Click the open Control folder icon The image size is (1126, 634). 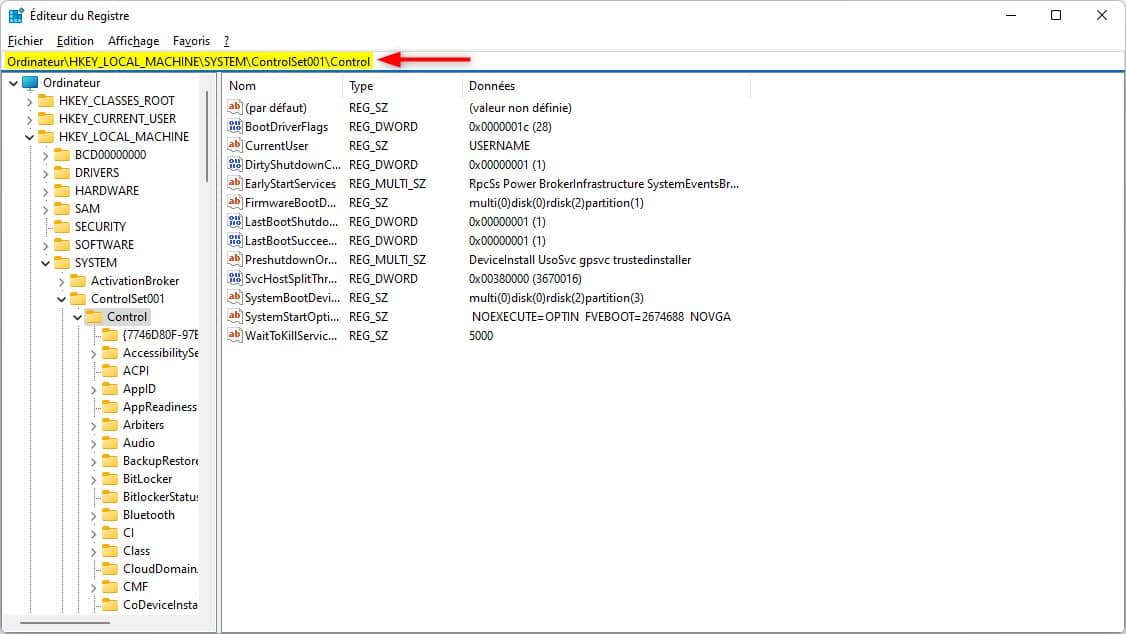(x=94, y=317)
